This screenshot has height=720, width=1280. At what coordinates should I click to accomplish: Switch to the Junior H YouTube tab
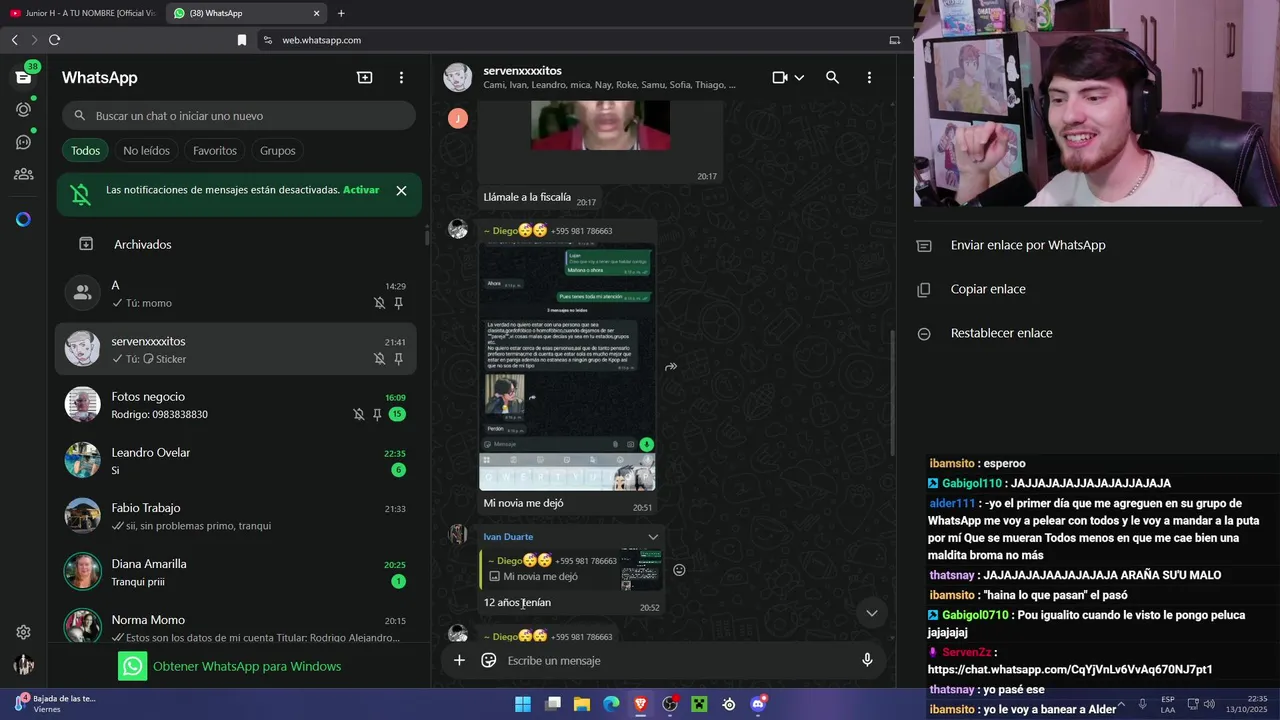coord(83,13)
